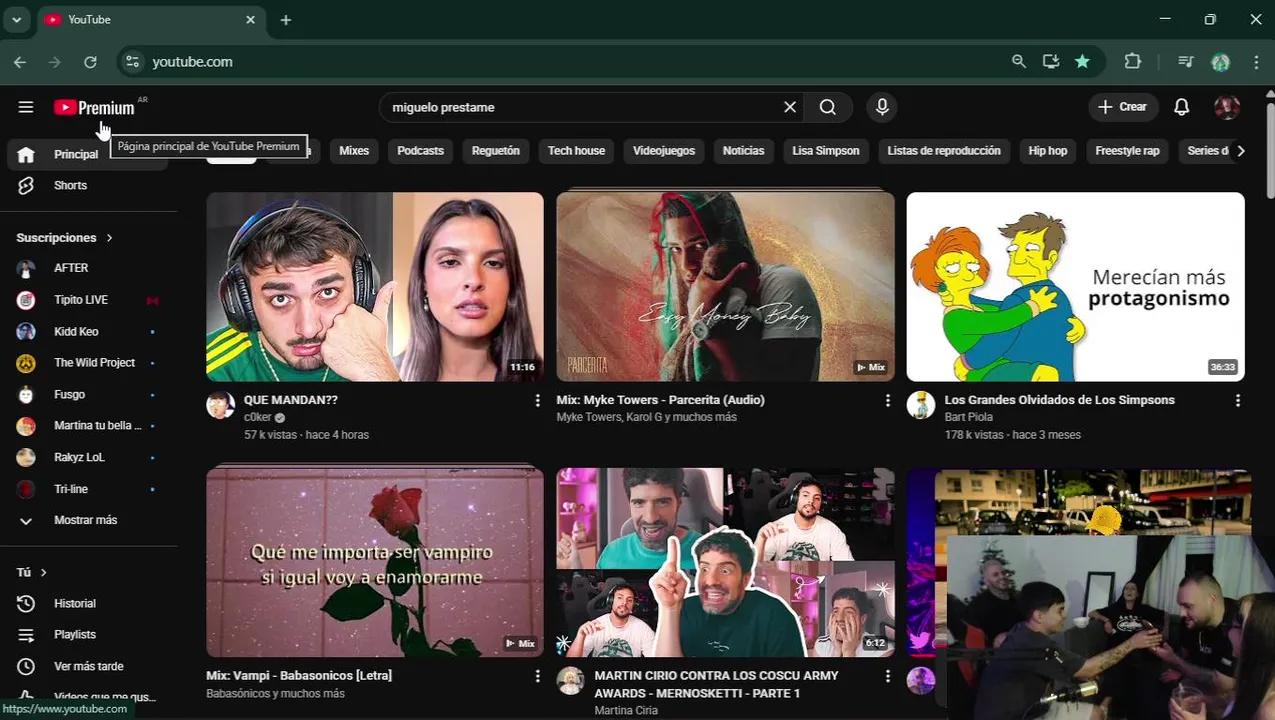
Task: Select the Listas de reproducción chip
Action: point(944,151)
